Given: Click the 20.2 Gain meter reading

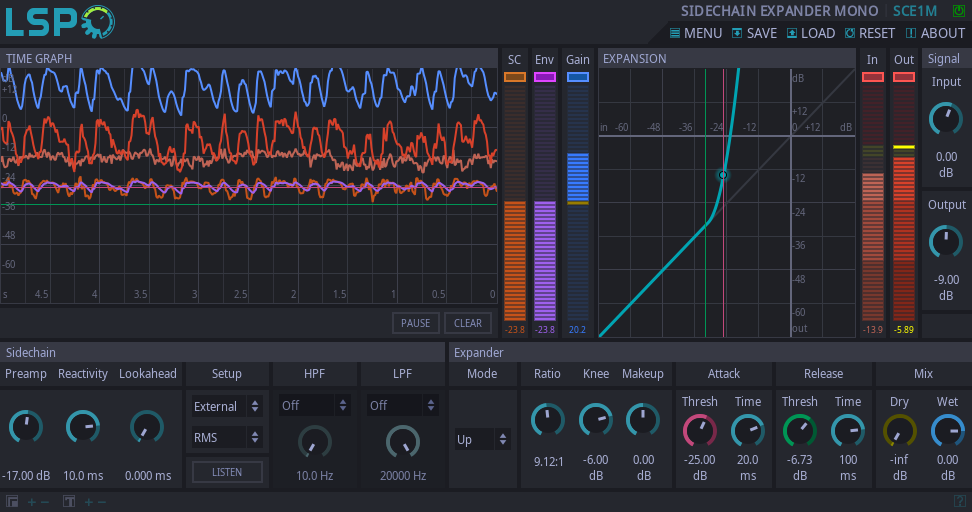Looking at the screenshot, I should pyautogui.click(x=577, y=330).
